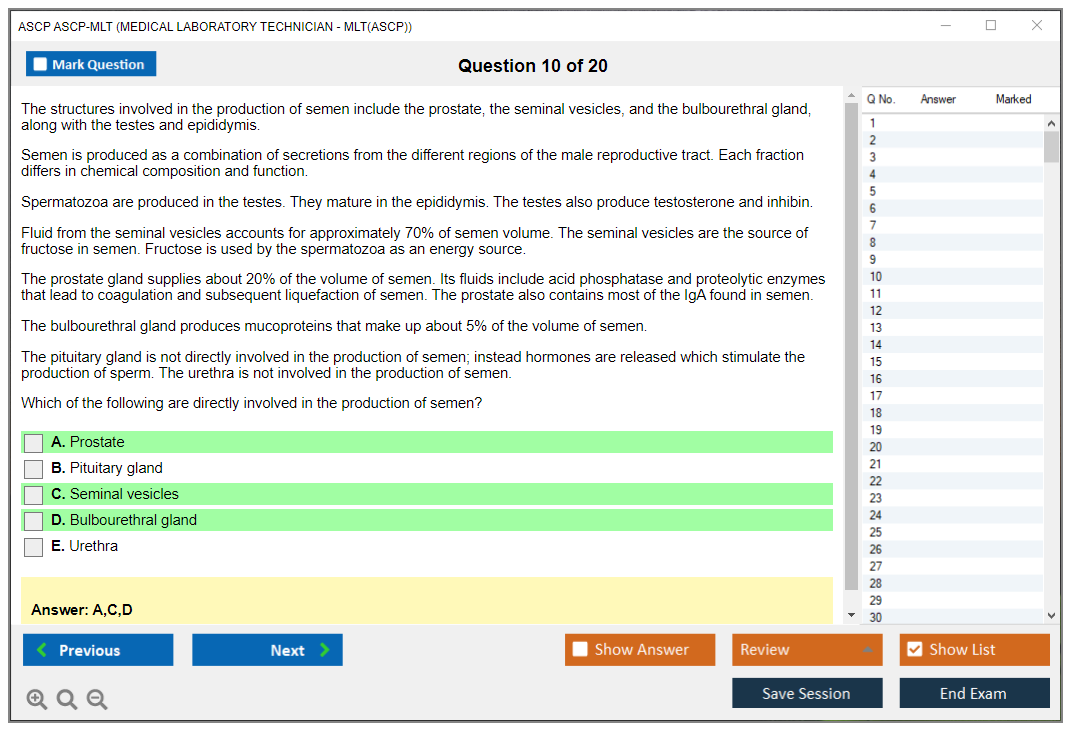This screenshot has height=735, width=1075.
Task: Click the zoom out magnifier icon
Action: point(97,700)
